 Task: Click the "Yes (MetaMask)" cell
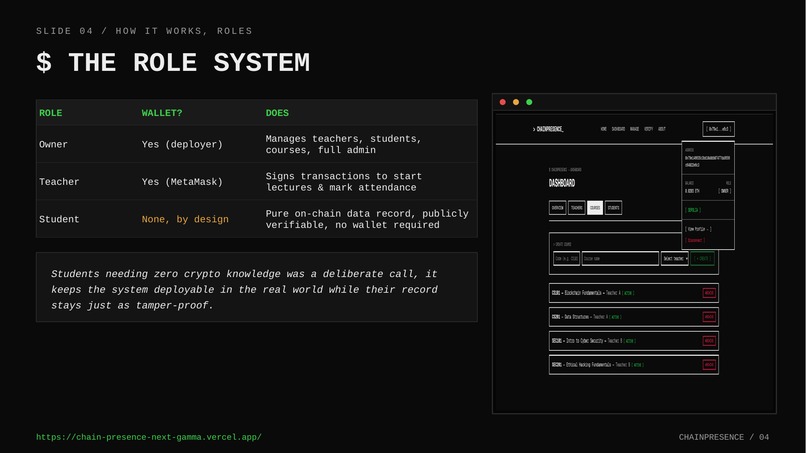point(182,182)
